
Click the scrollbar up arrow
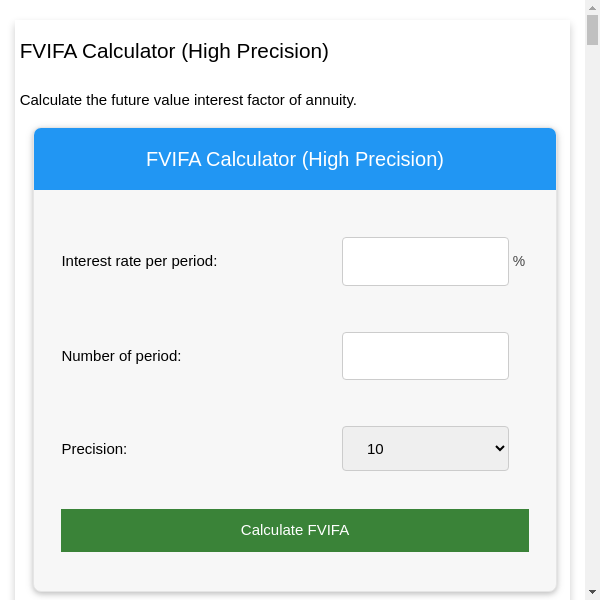592,8
